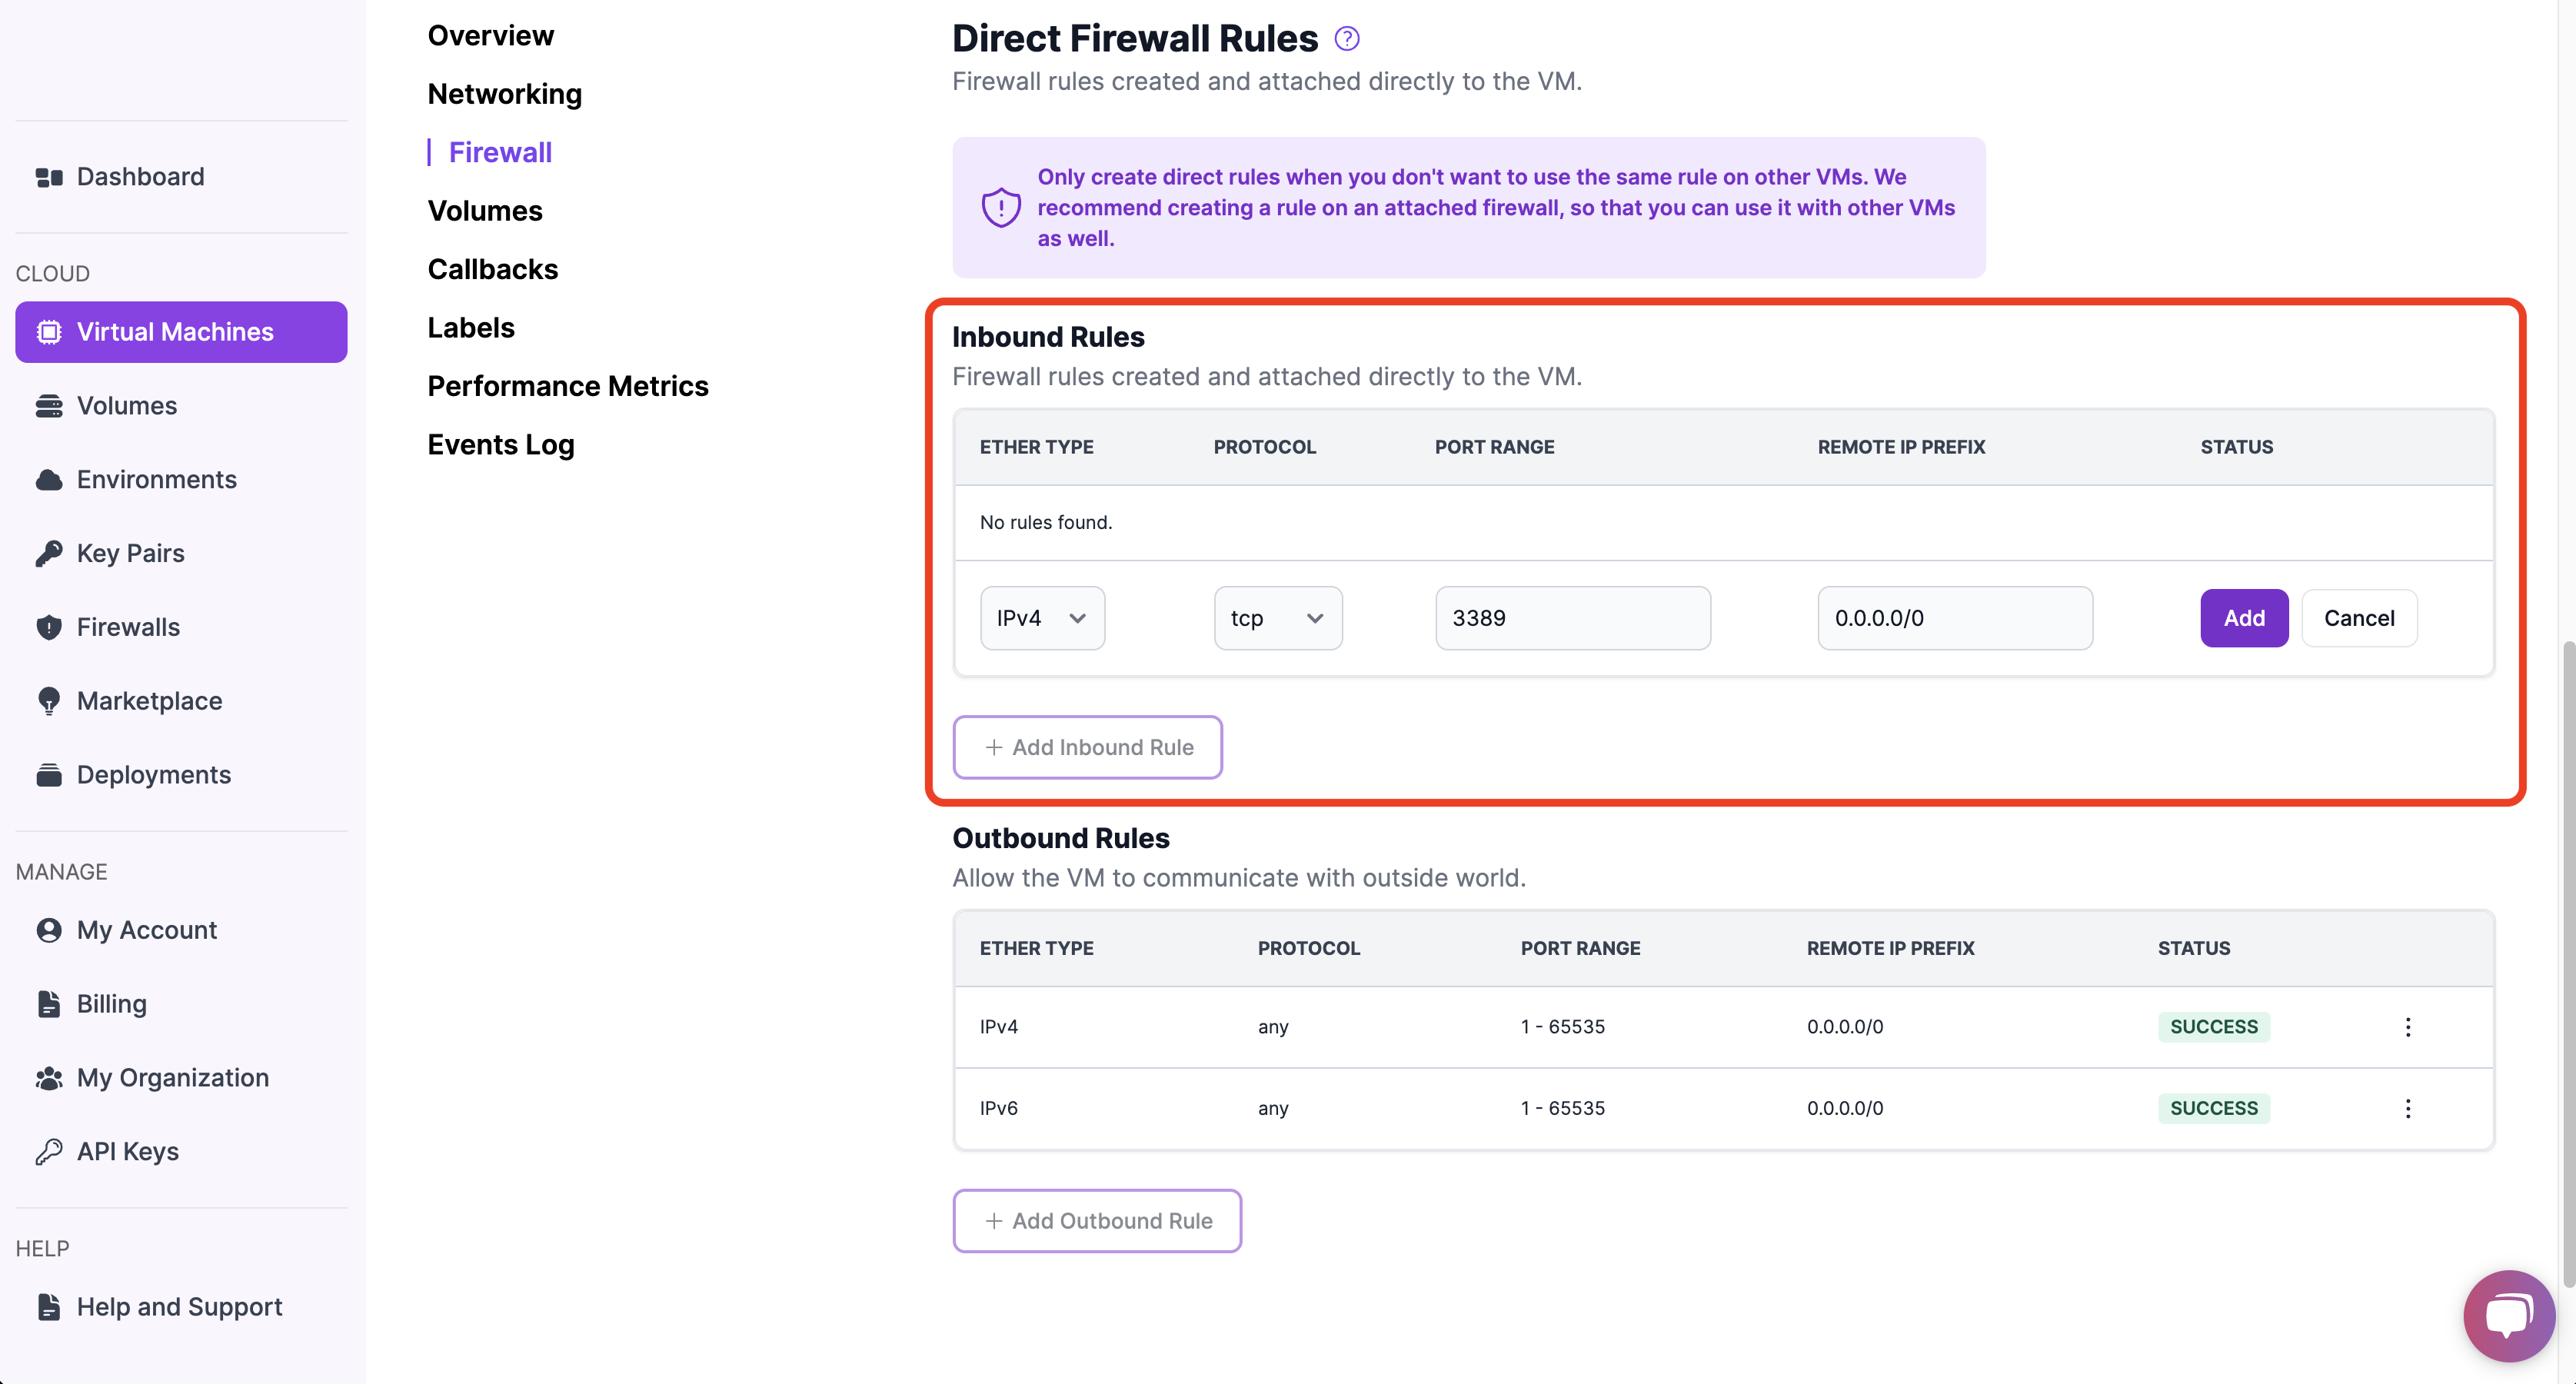Cancel the new inbound rule entry
Viewport: 2576px width, 1384px height.
[2360, 617]
